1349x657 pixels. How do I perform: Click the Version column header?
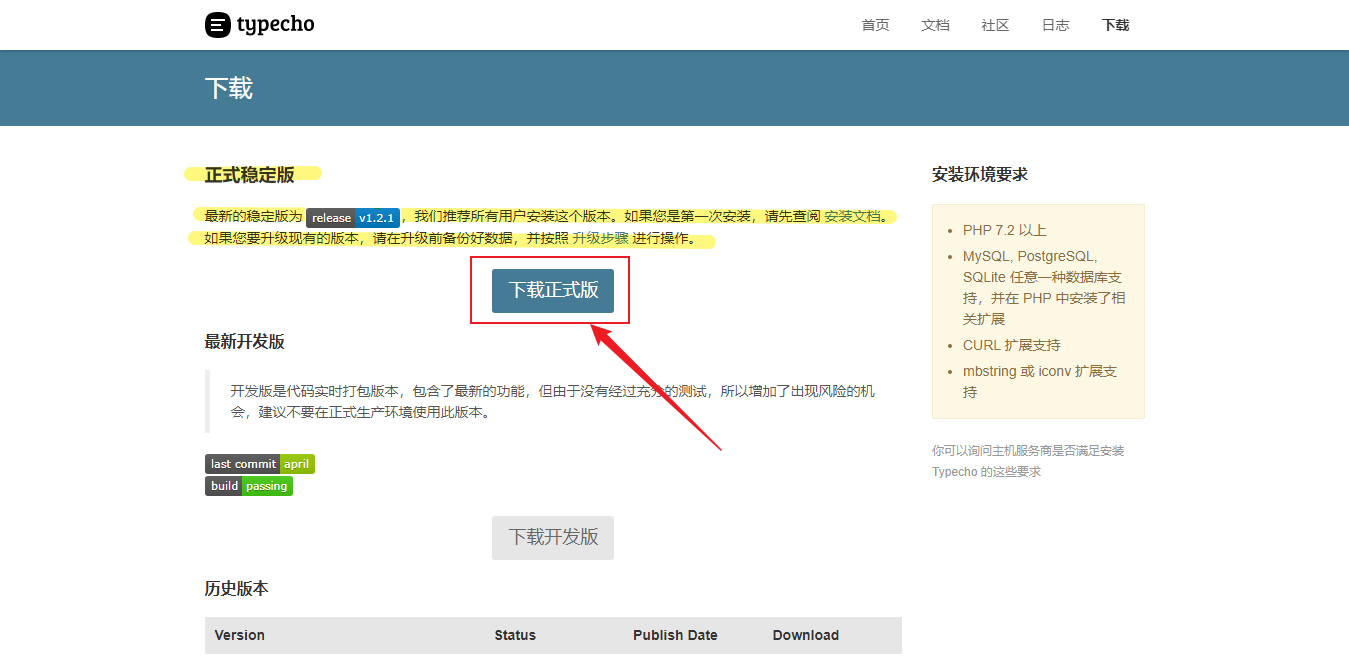point(240,635)
